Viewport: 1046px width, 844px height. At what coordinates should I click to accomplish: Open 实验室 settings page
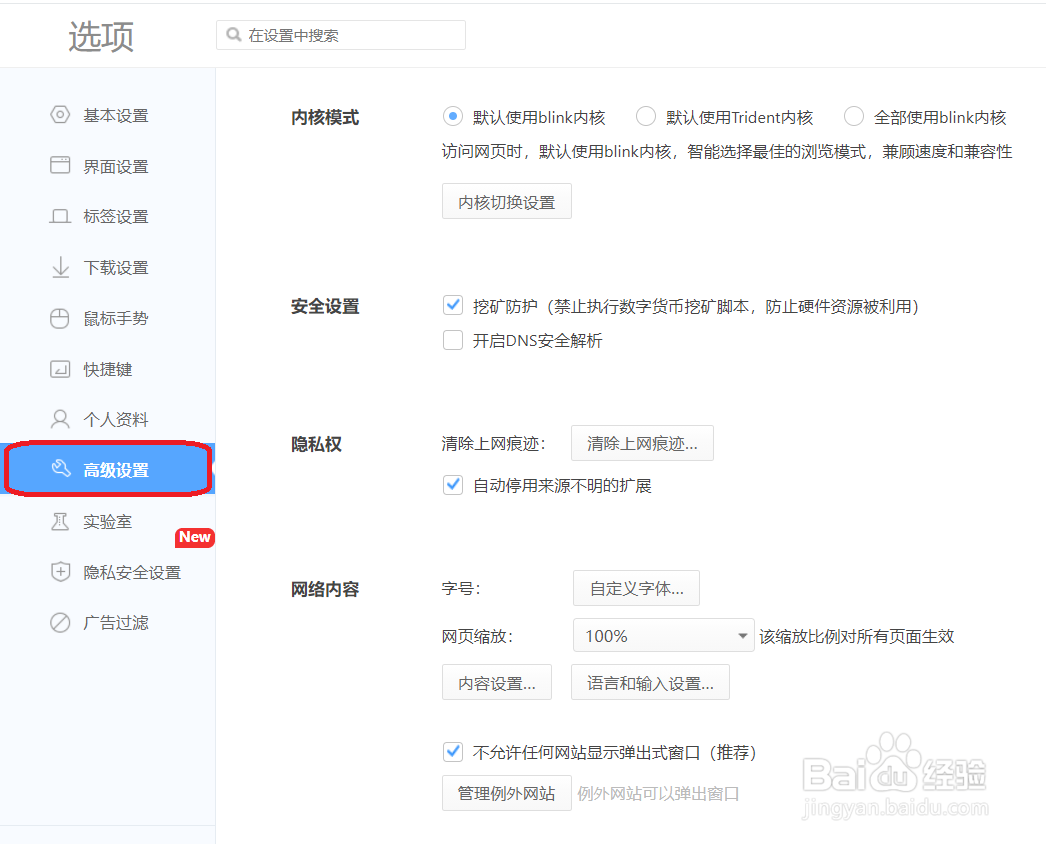coord(107,521)
